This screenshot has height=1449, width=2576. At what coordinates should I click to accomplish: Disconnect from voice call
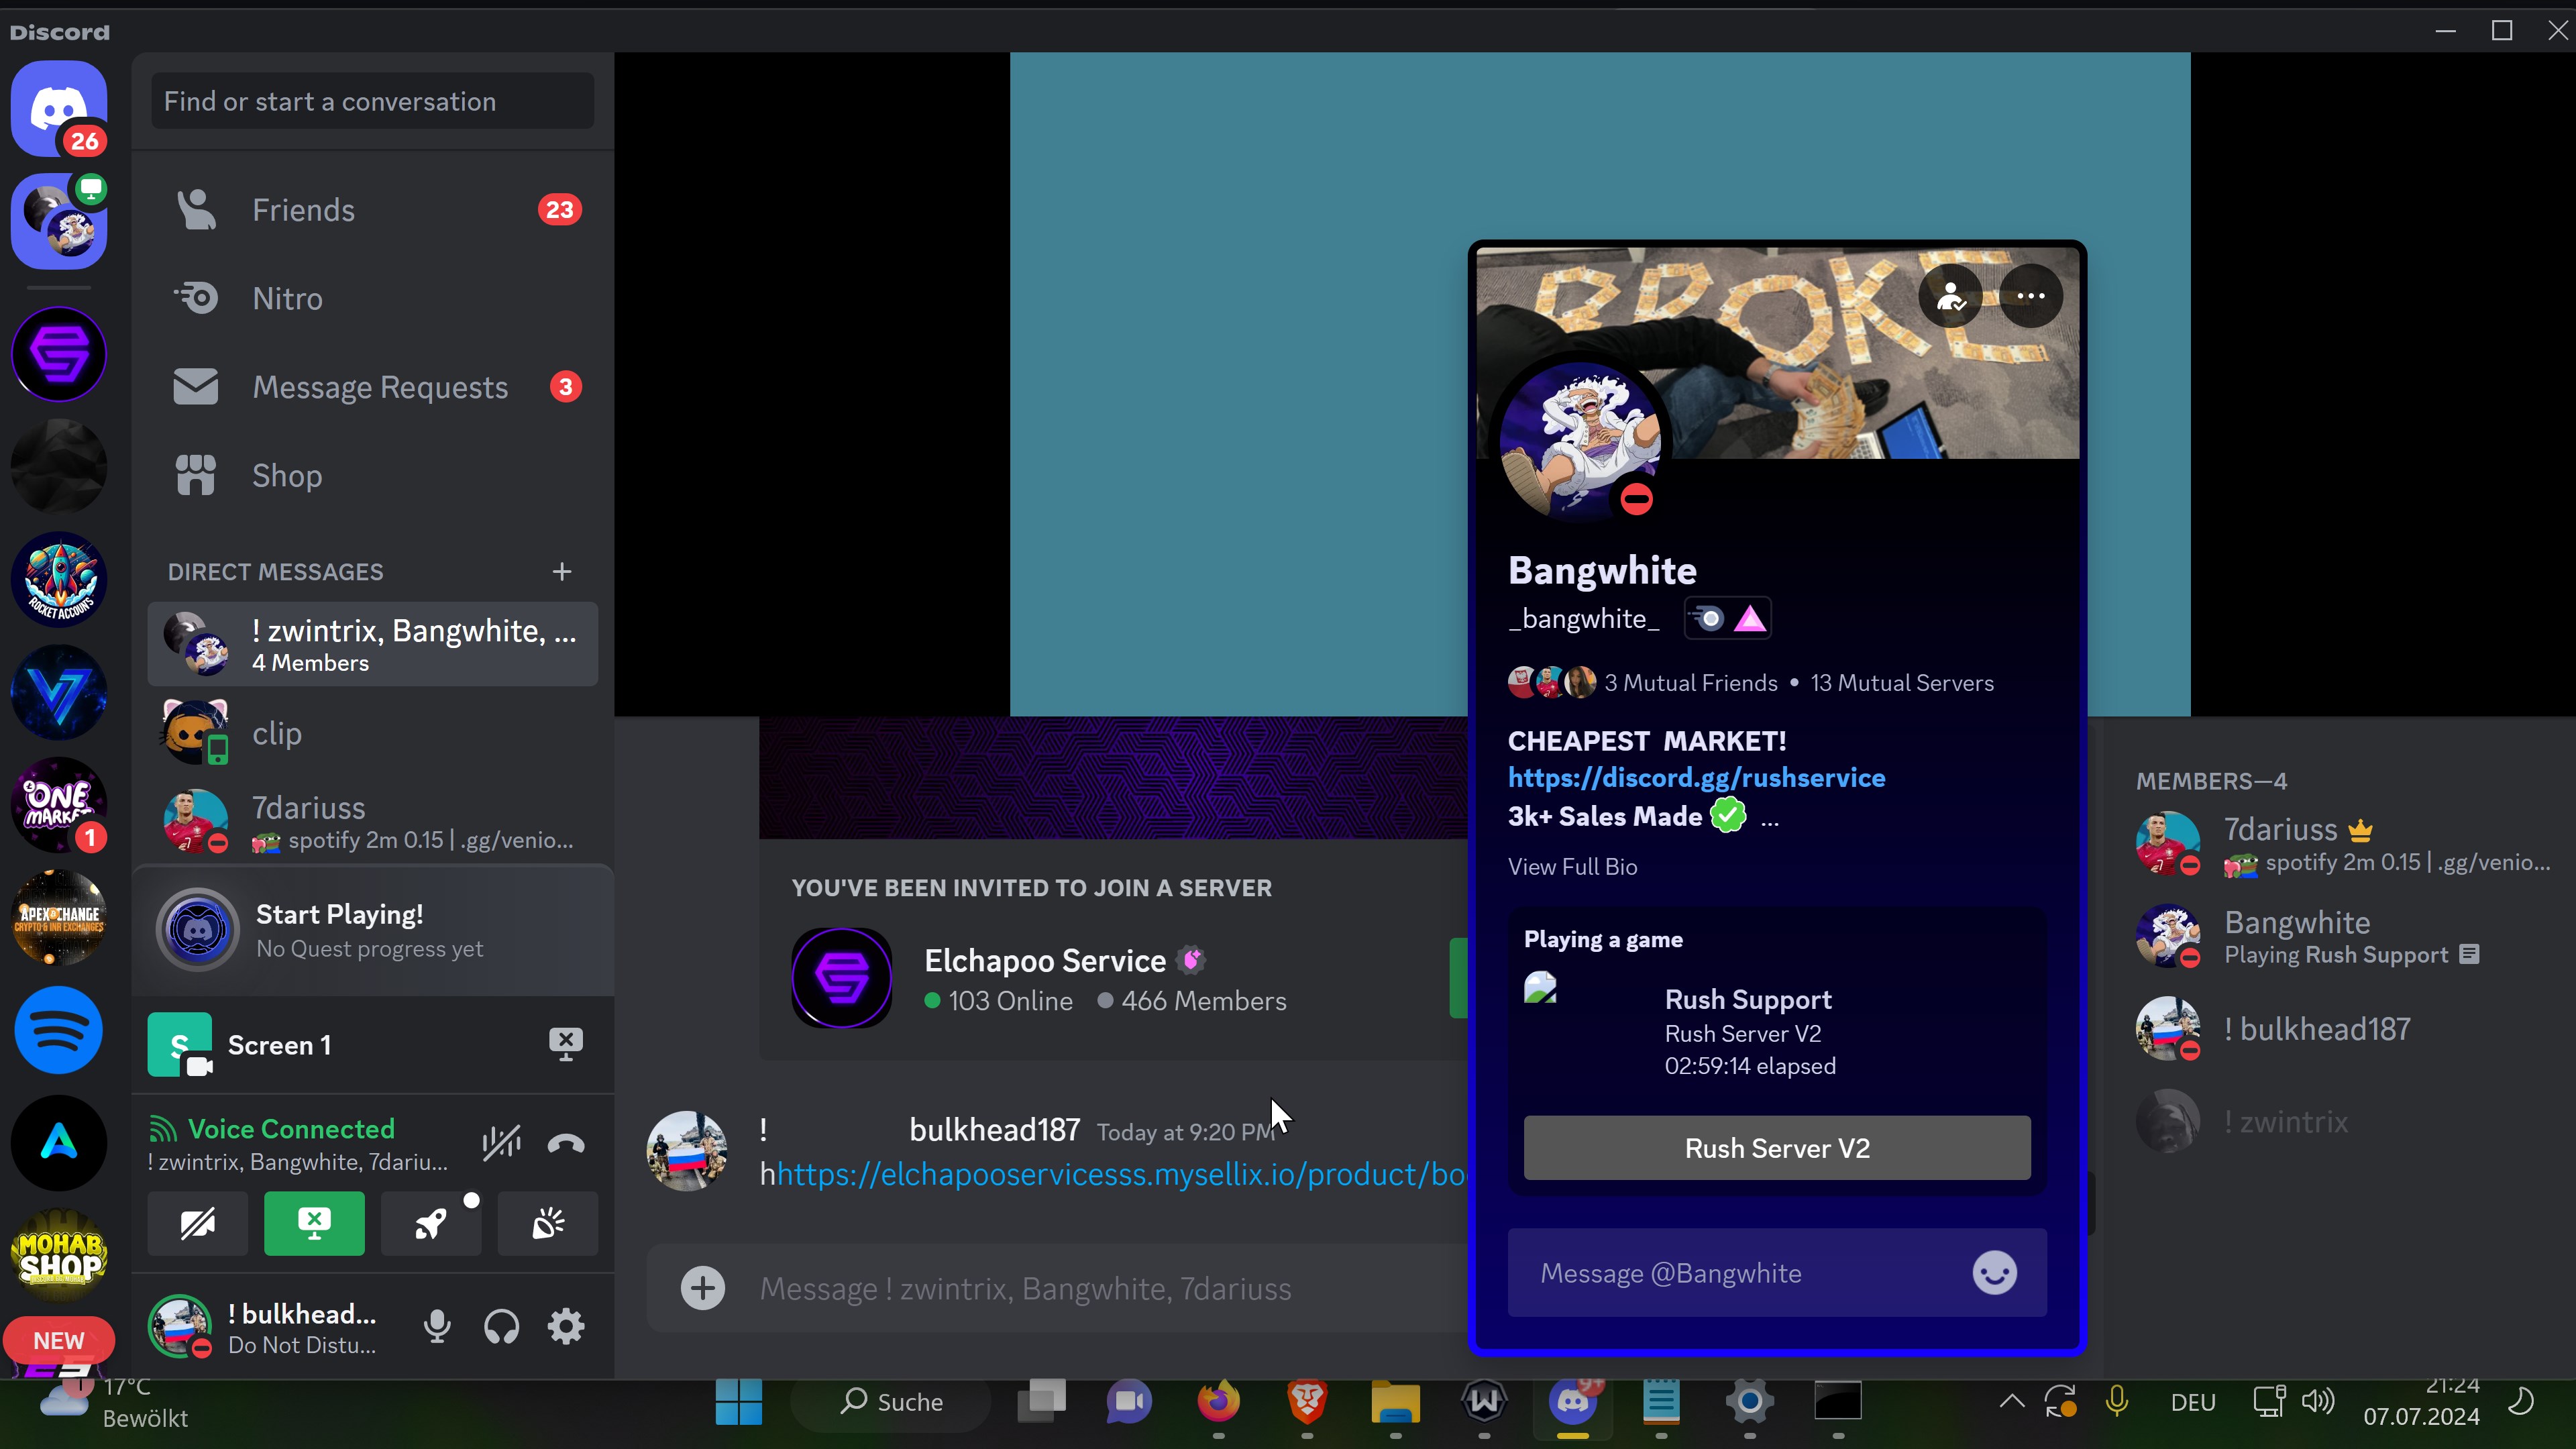coord(566,1143)
